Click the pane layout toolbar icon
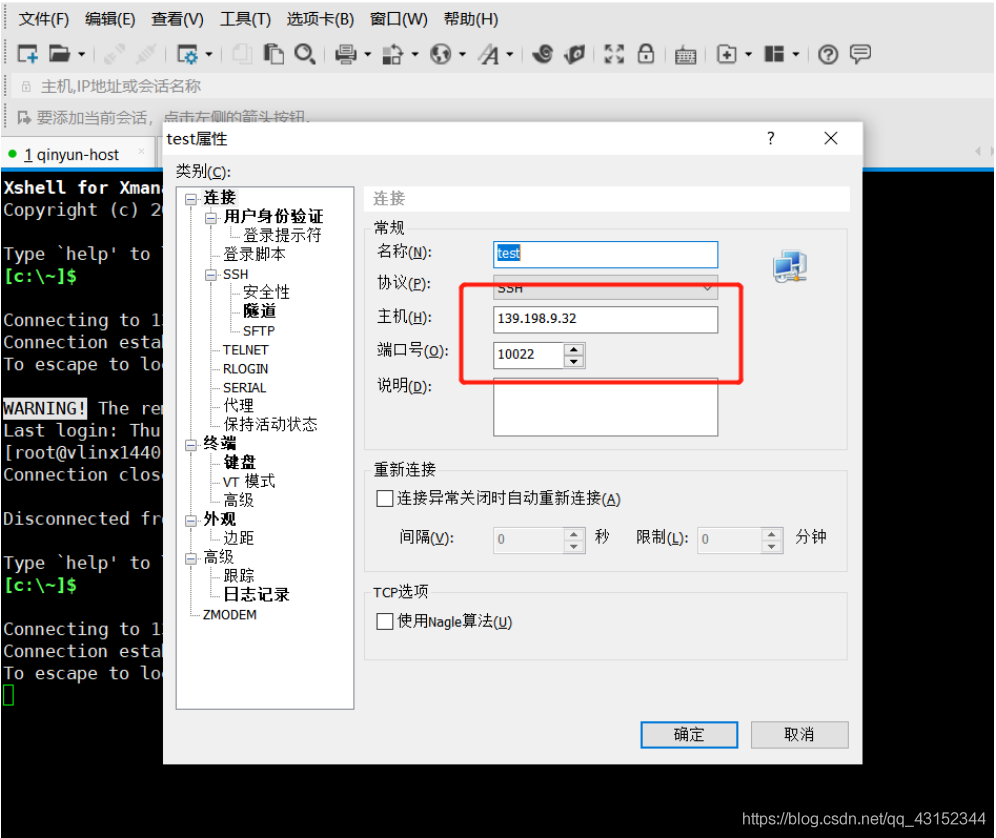996x838 pixels. [774, 55]
